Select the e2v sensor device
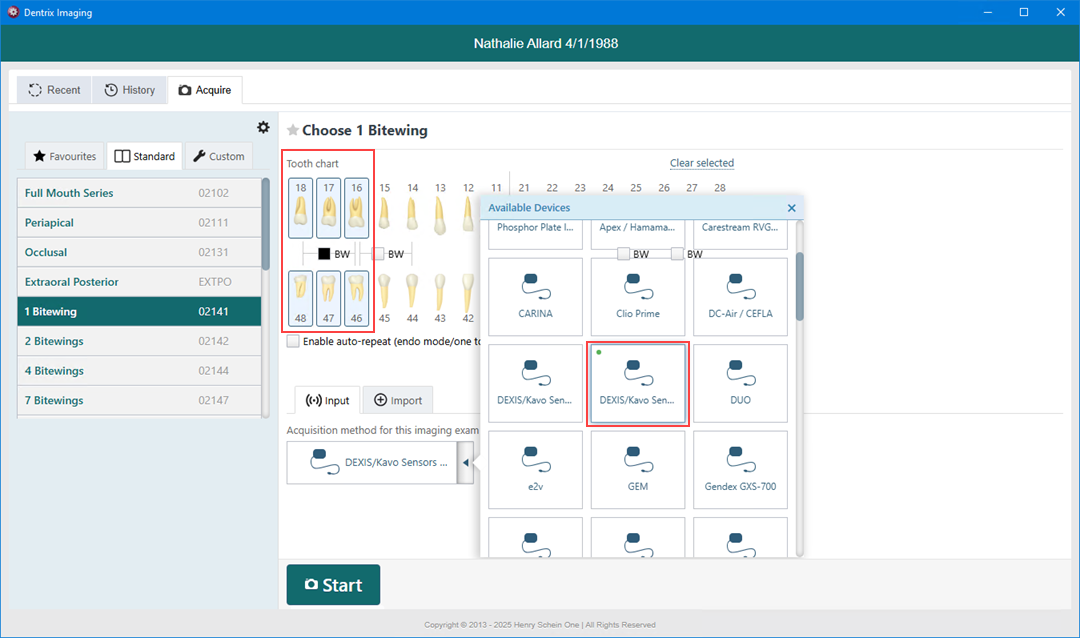This screenshot has width=1080, height=638. (x=535, y=470)
